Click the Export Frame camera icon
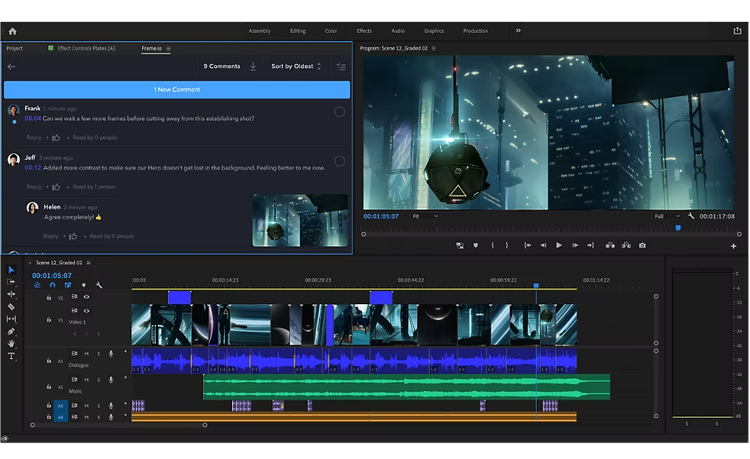The width and height of the screenshot is (750, 459). click(x=642, y=245)
